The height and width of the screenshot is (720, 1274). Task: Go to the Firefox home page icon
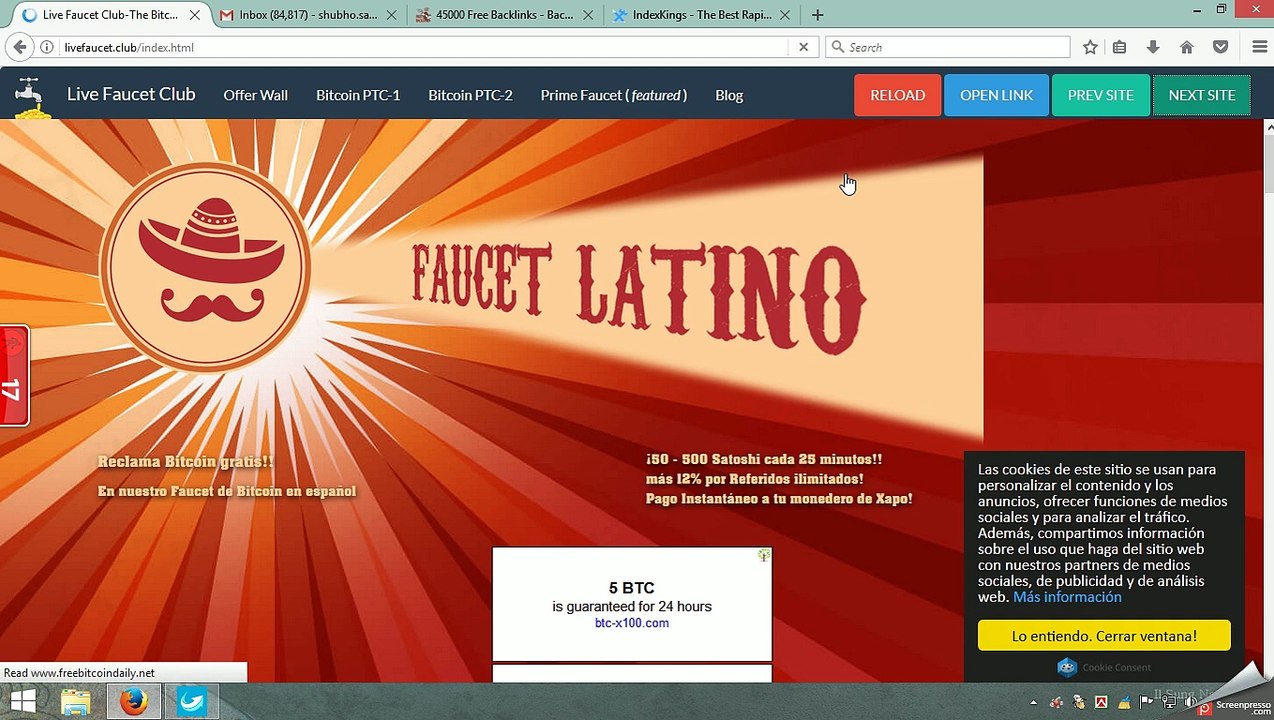point(1187,47)
